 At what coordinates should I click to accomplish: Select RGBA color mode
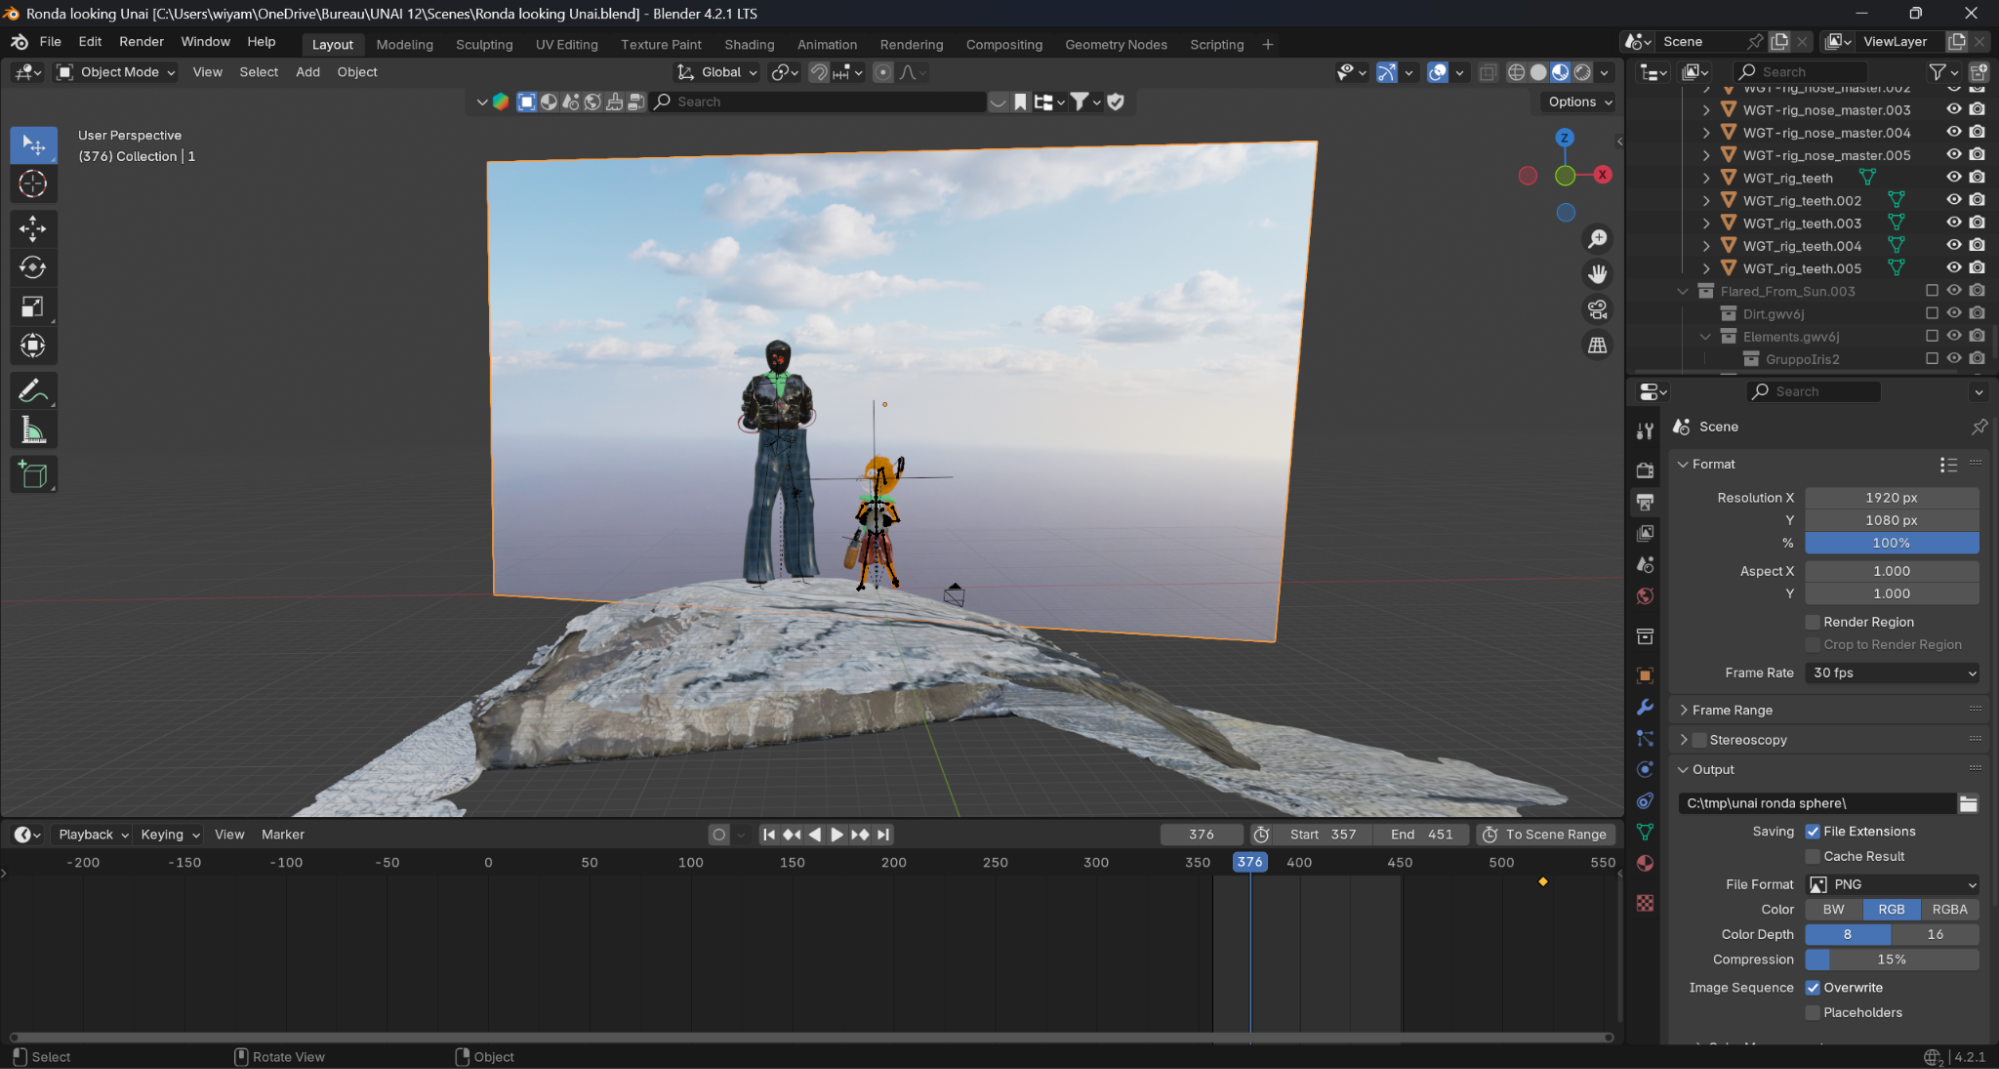click(x=1949, y=909)
